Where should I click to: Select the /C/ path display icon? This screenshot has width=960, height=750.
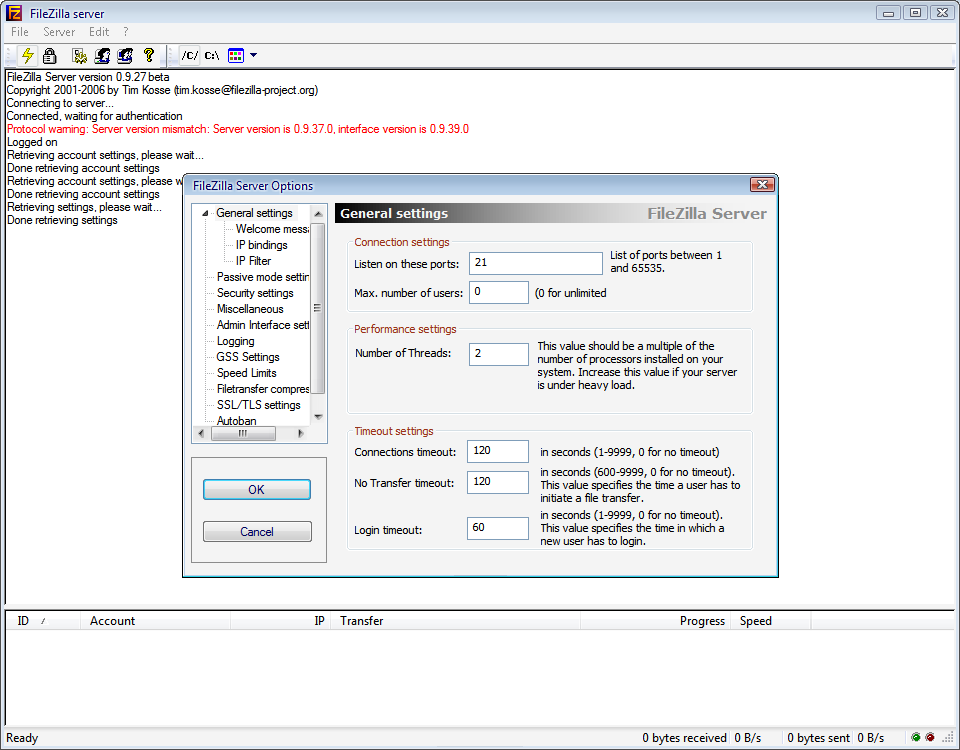click(190, 56)
